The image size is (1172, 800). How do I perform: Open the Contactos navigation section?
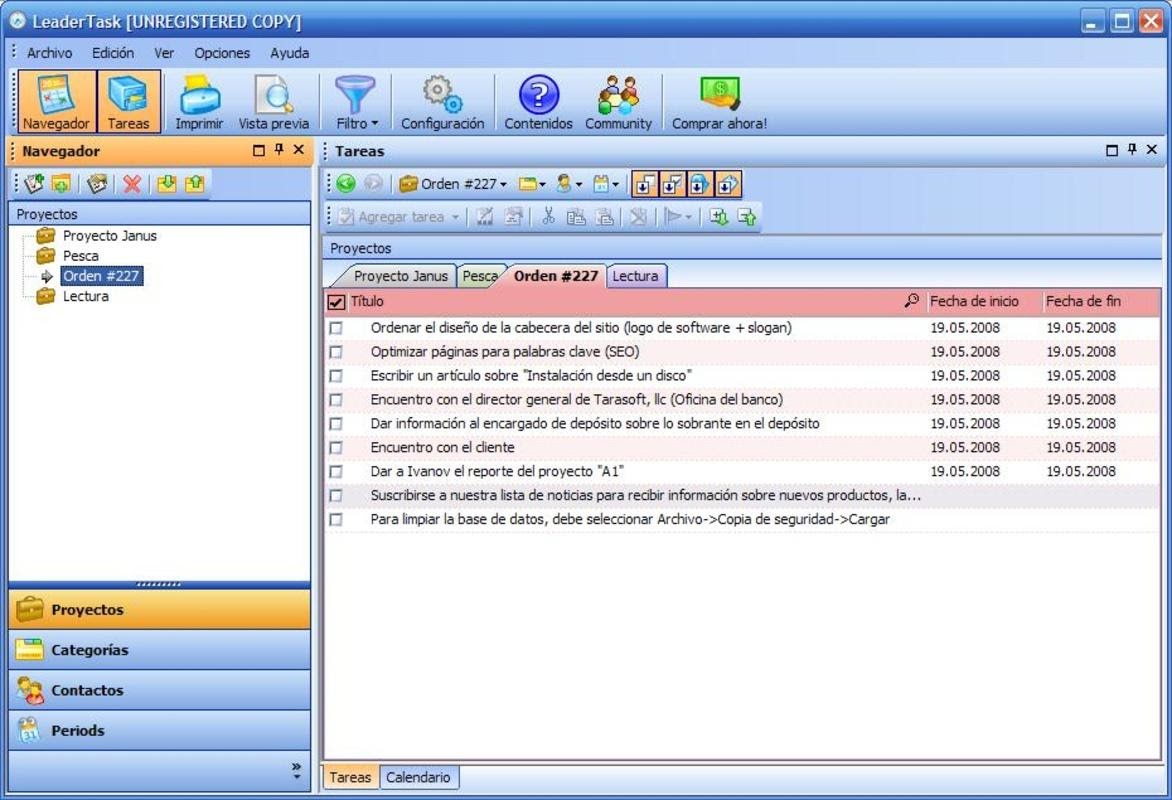click(159, 690)
